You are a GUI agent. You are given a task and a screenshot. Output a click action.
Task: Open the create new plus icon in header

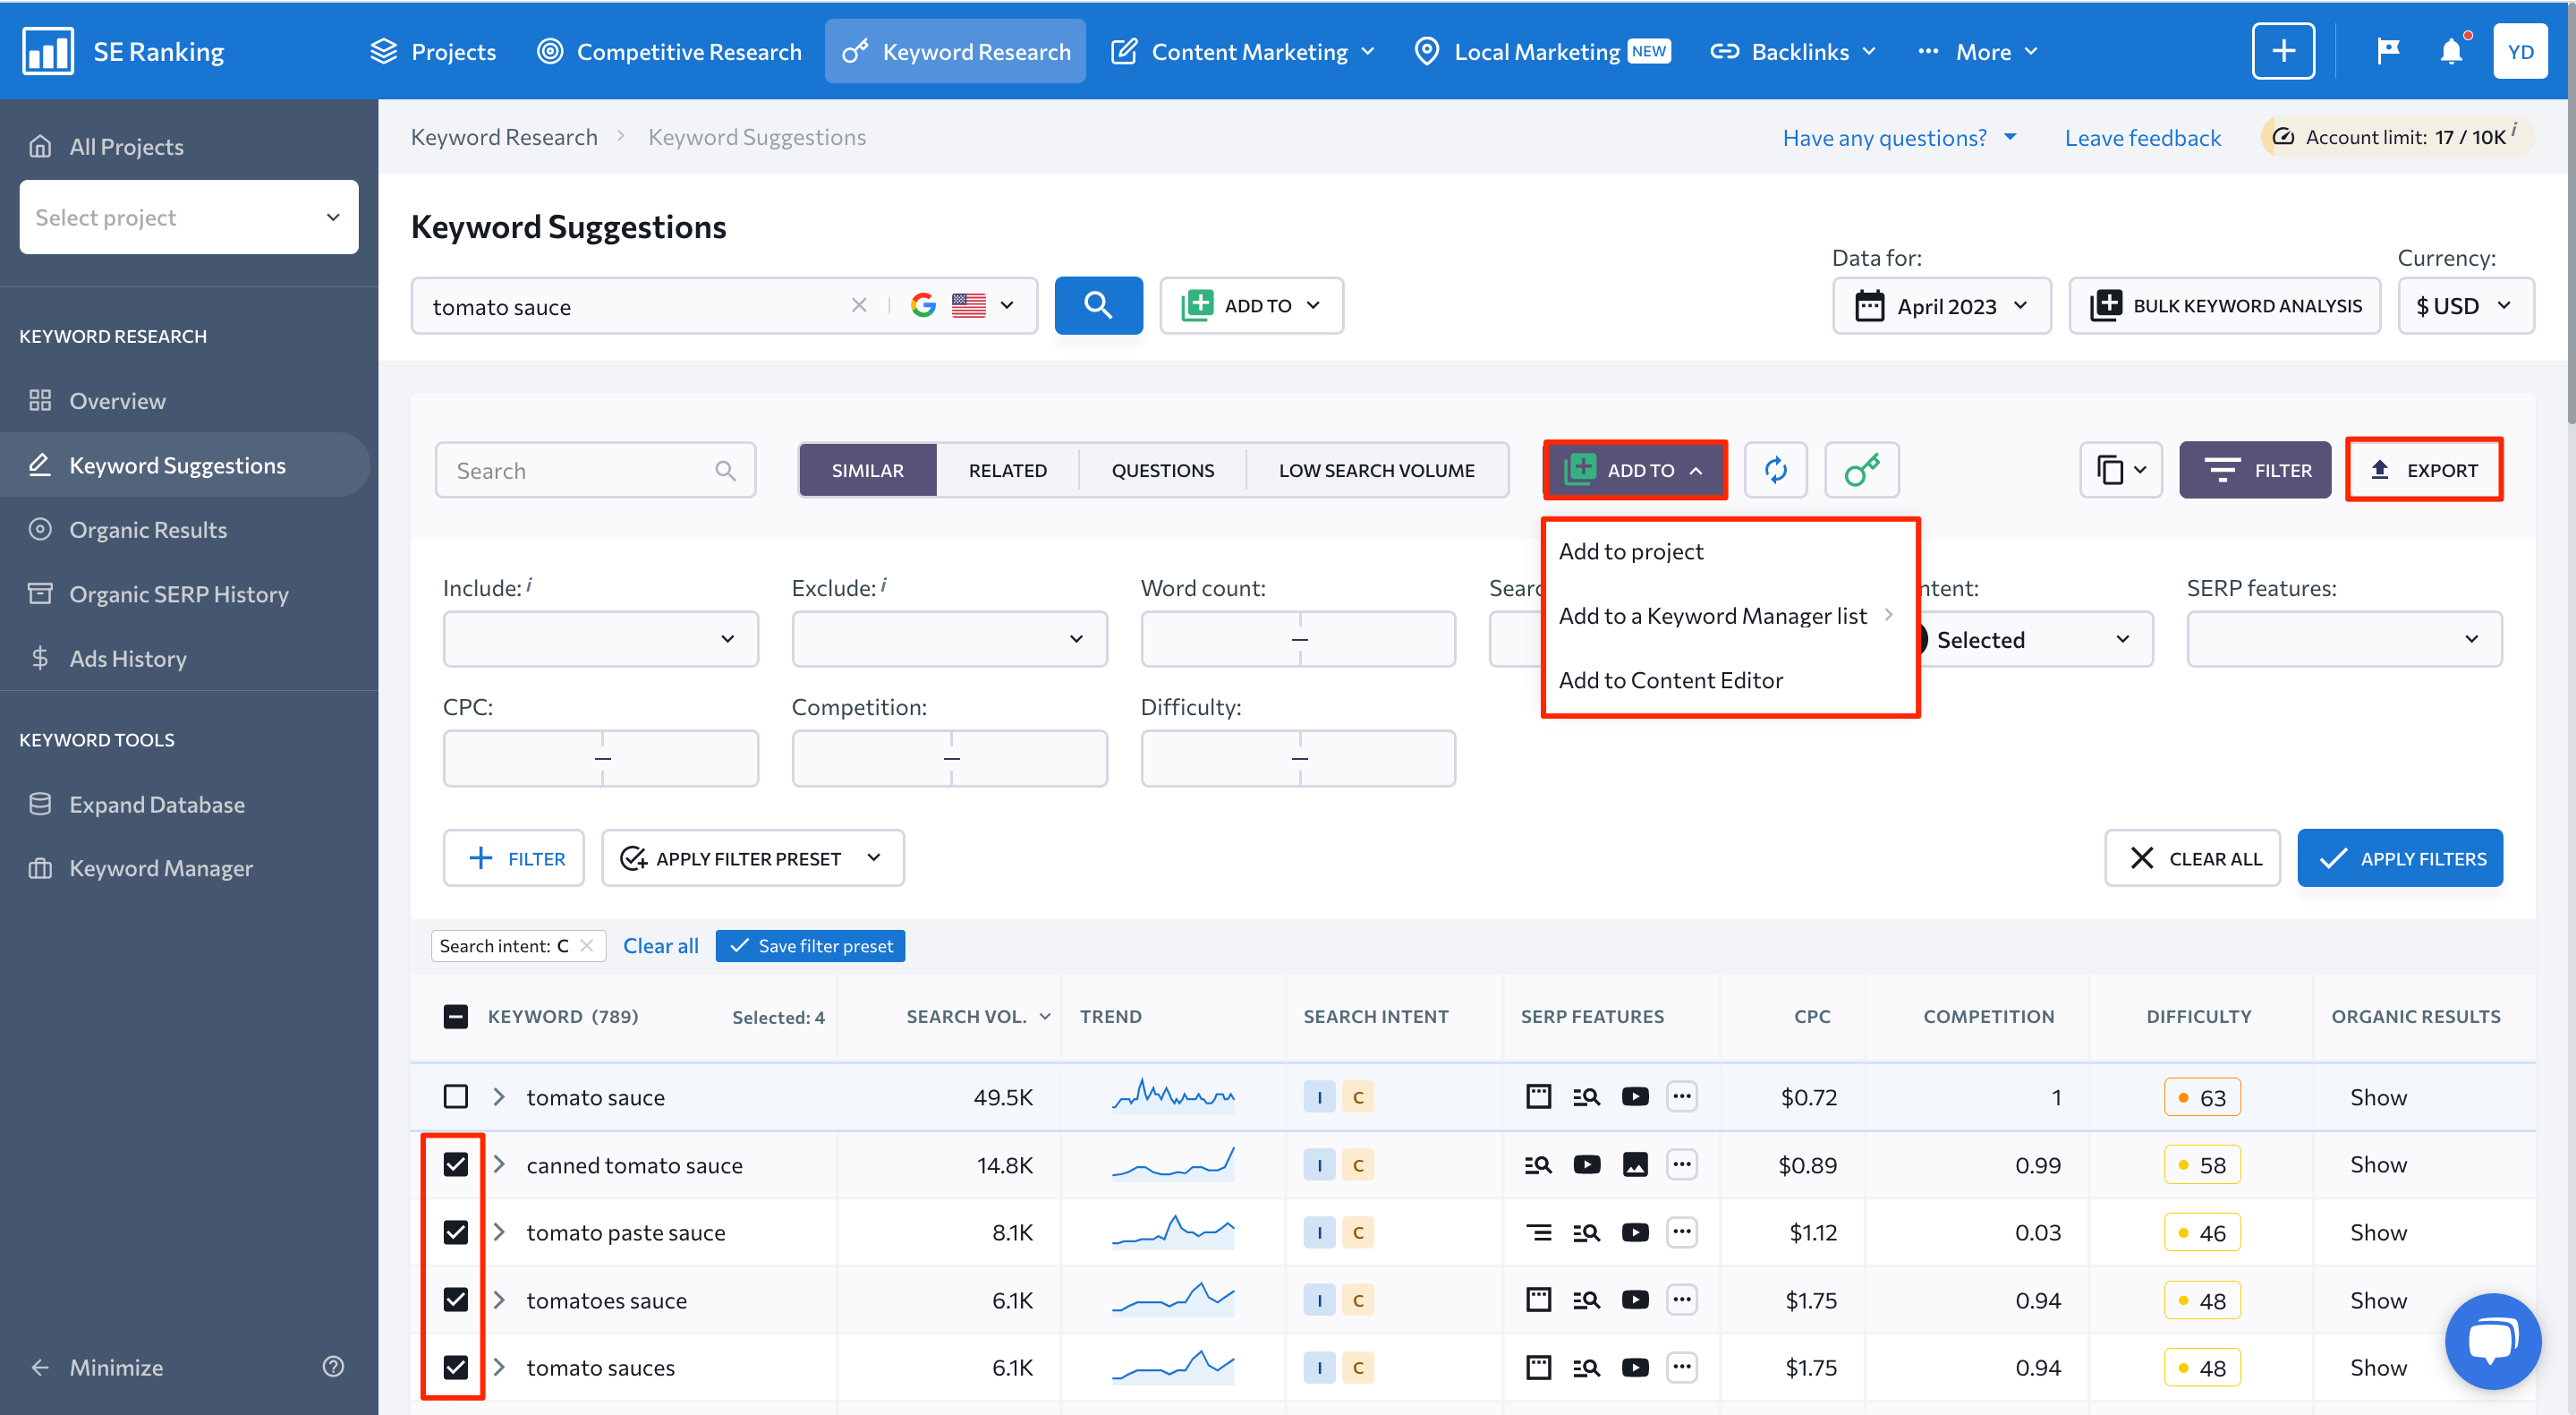2283,51
